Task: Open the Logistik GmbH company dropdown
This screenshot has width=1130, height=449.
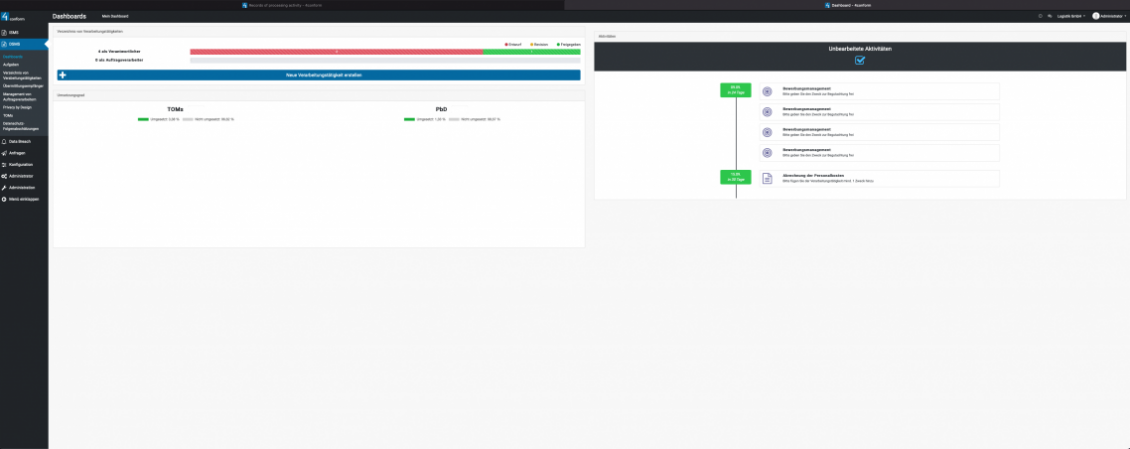Action: coord(1069,16)
